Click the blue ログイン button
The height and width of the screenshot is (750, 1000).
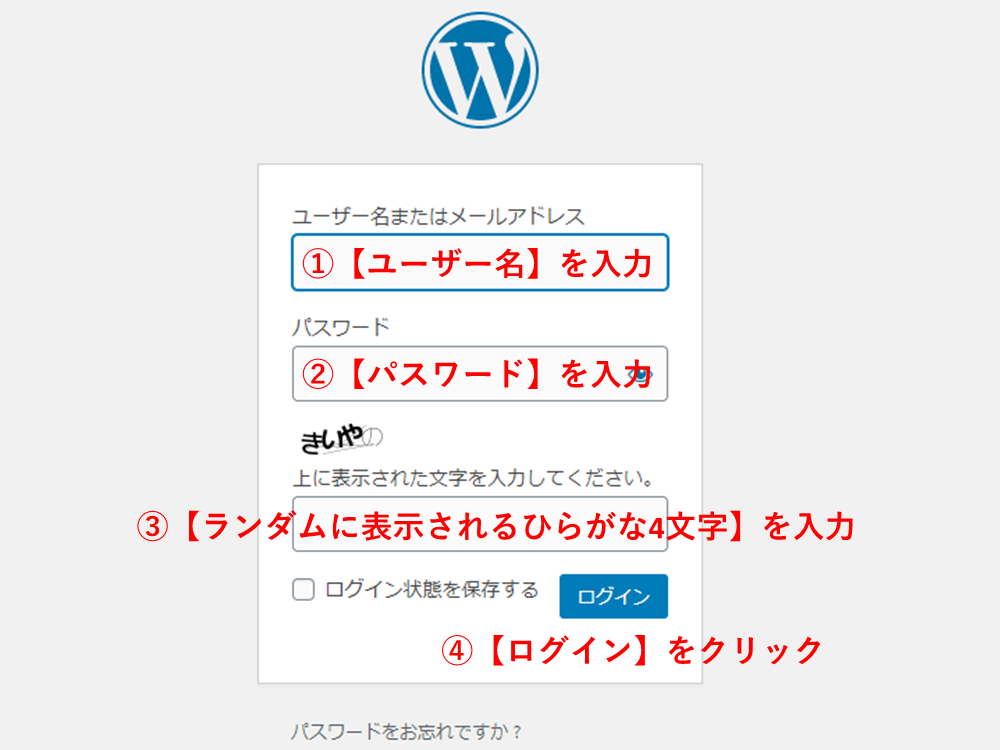pos(614,596)
